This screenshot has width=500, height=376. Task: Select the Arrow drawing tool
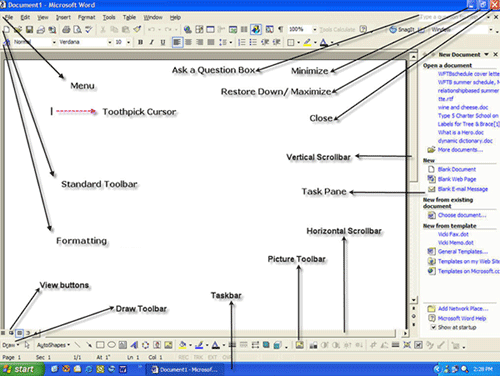(89, 345)
